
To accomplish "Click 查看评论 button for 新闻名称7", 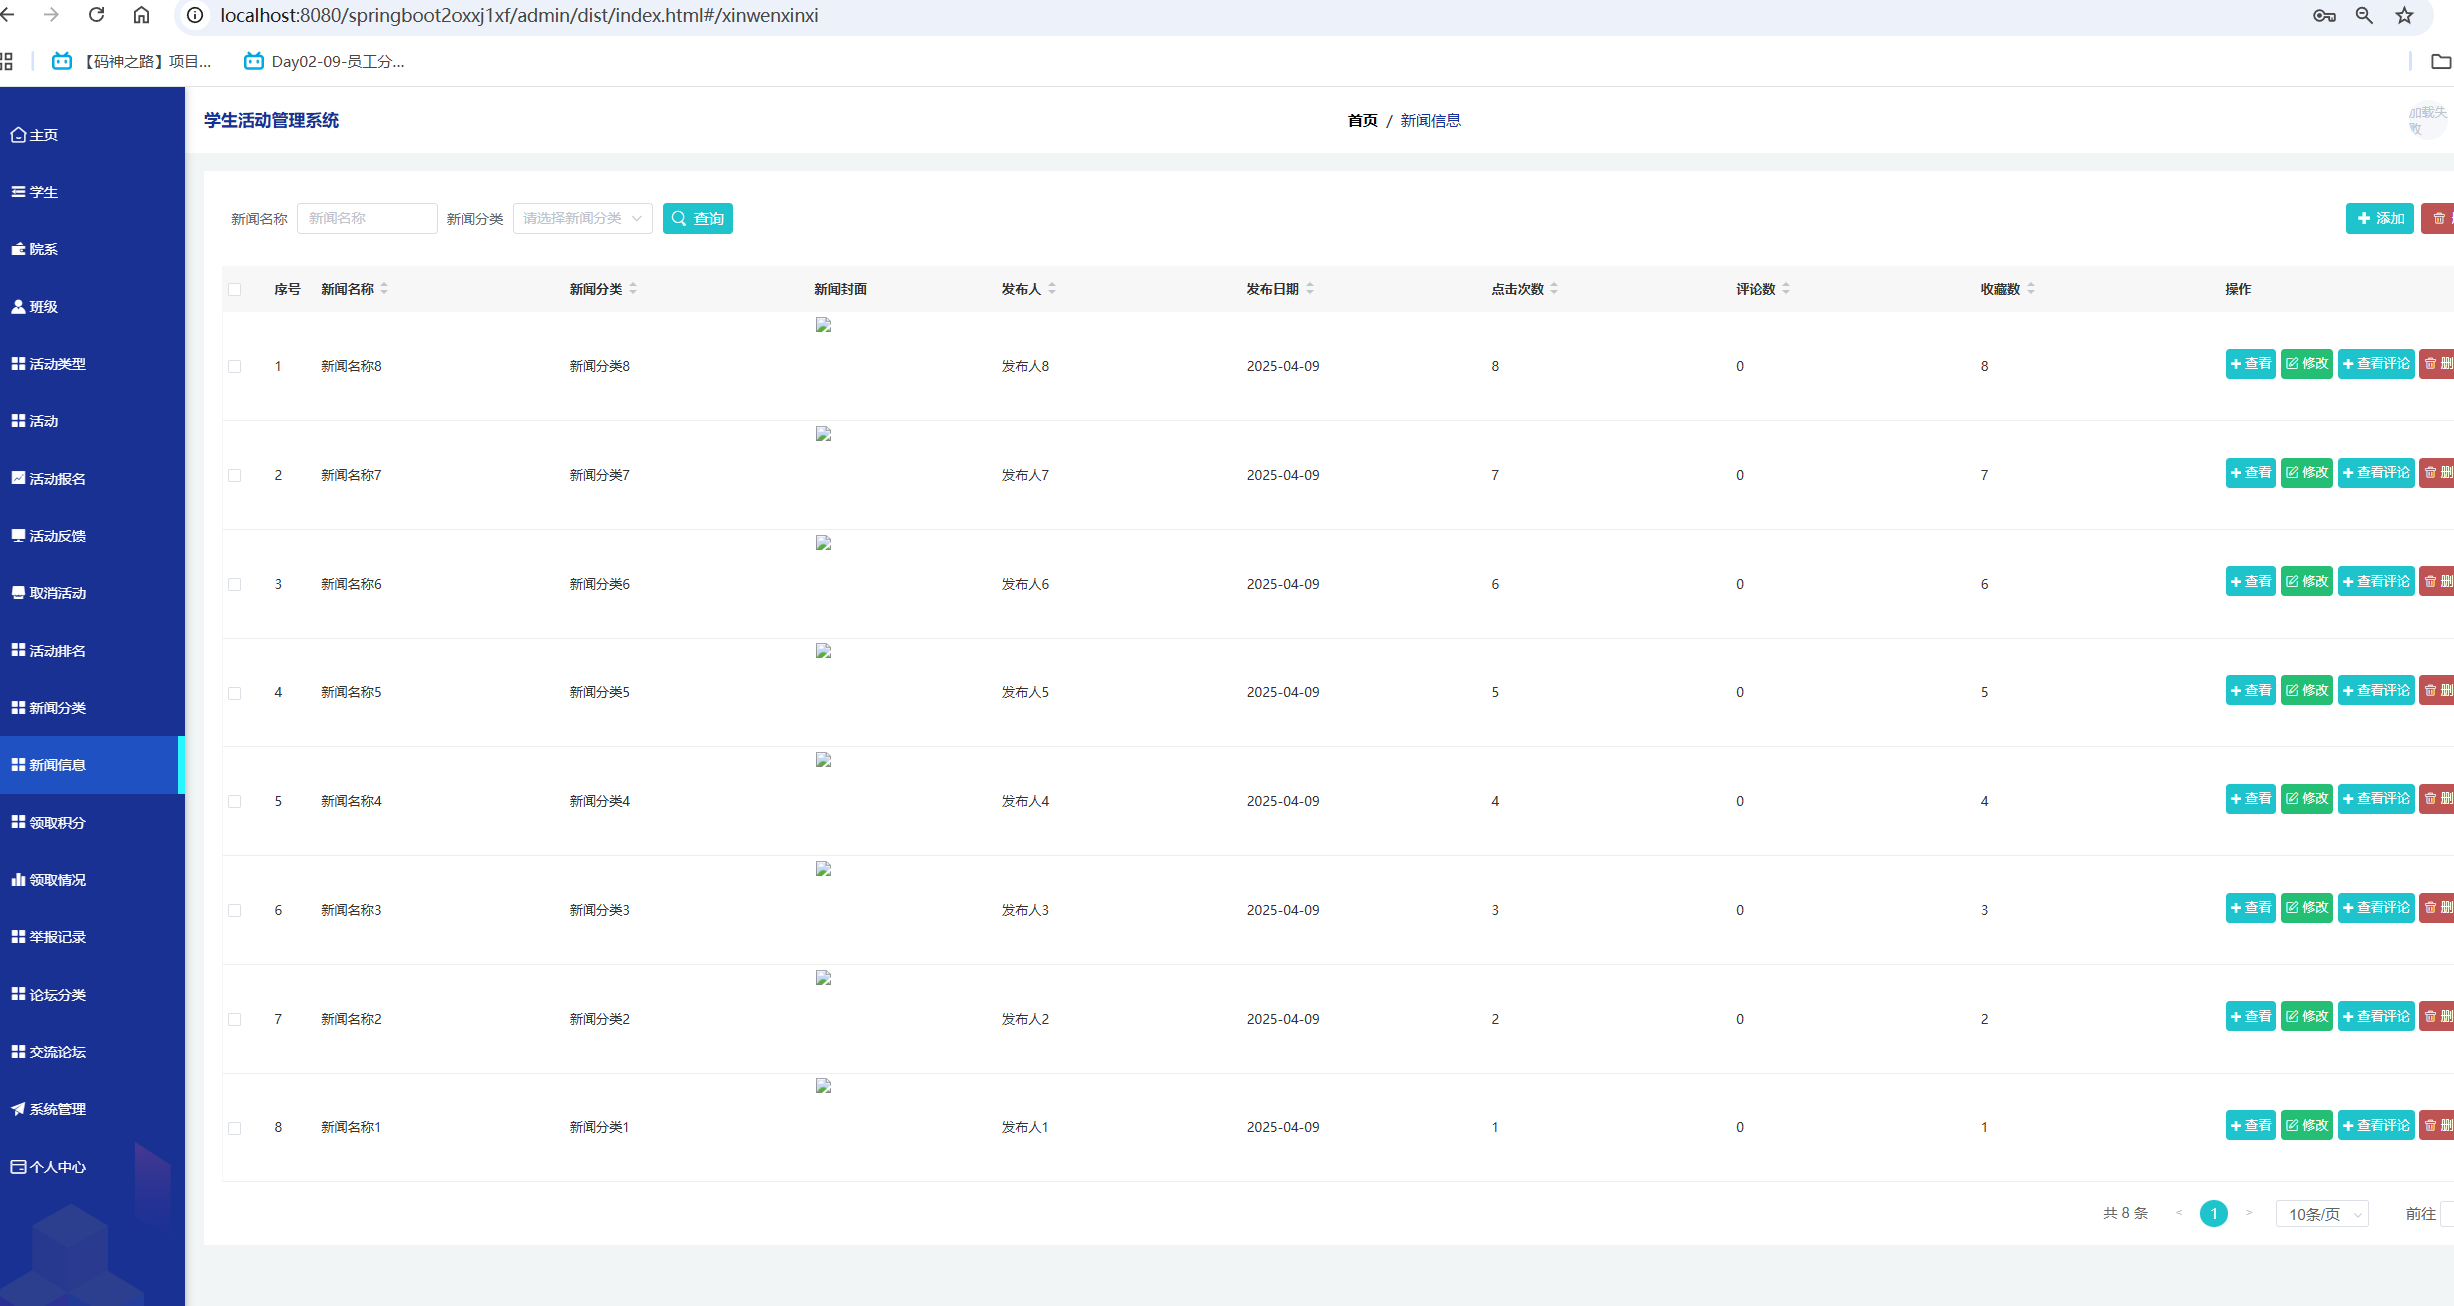I will click(x=2376, y=473).
